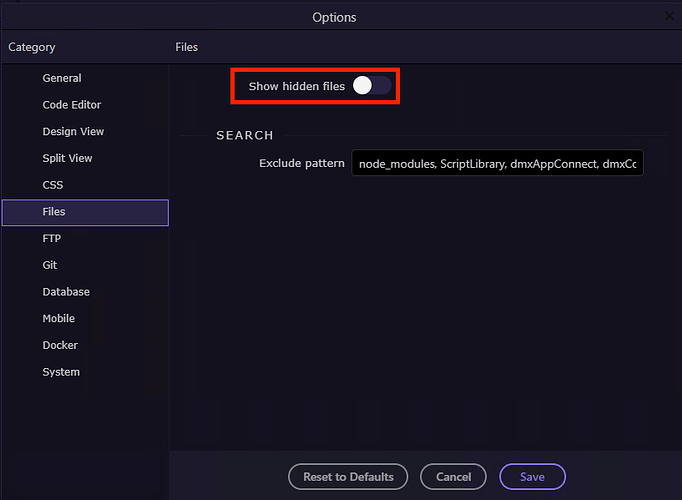682x500 pixels.
Task: Switch to the Git settings
Action: [x=50, y=265]
